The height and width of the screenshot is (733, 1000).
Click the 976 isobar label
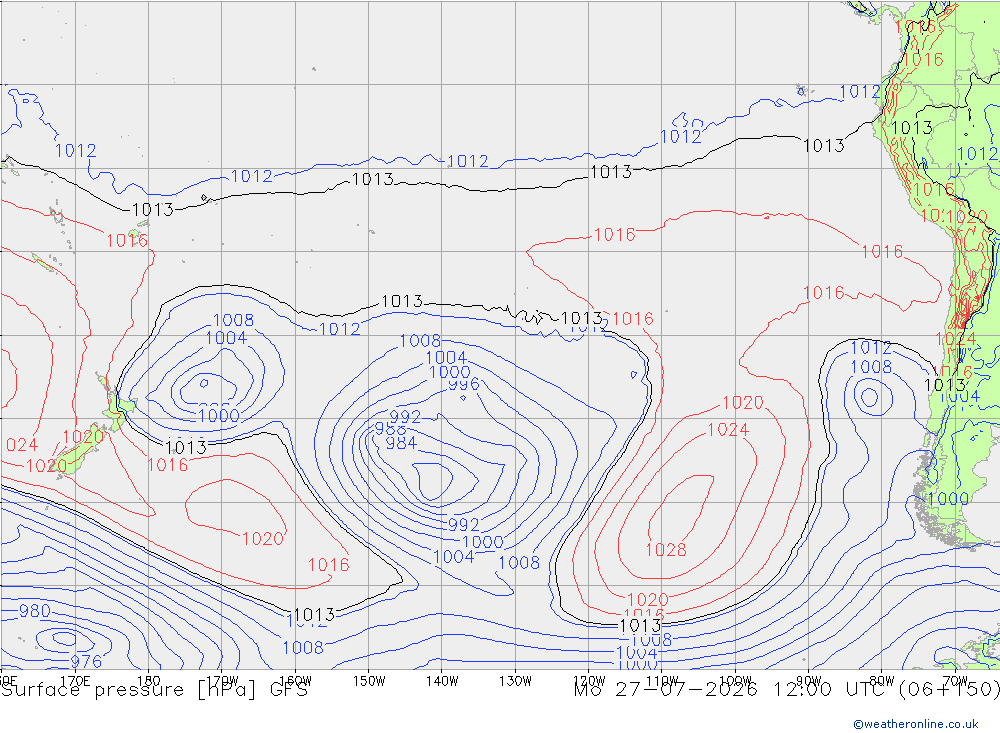pos(86,662)
